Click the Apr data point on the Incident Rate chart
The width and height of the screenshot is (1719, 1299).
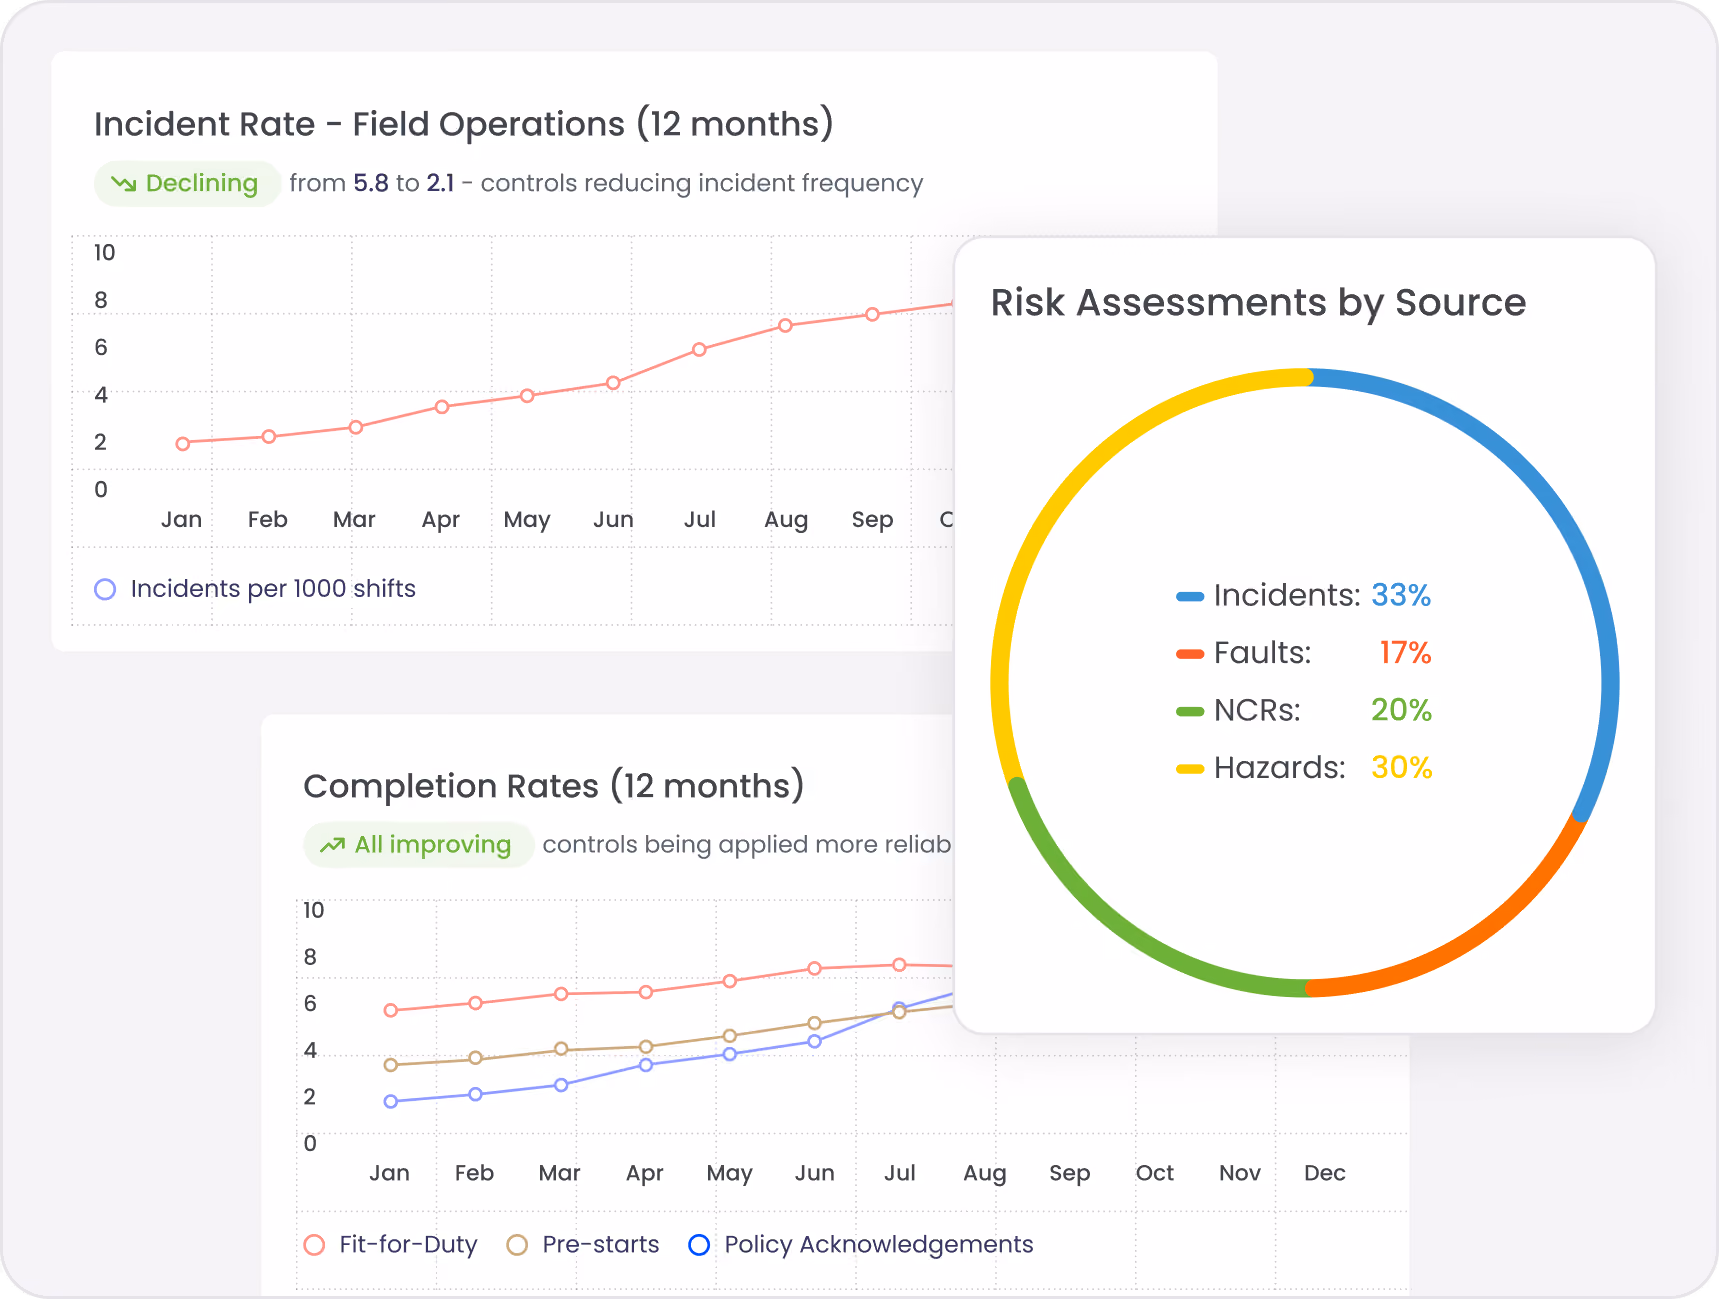441,407
